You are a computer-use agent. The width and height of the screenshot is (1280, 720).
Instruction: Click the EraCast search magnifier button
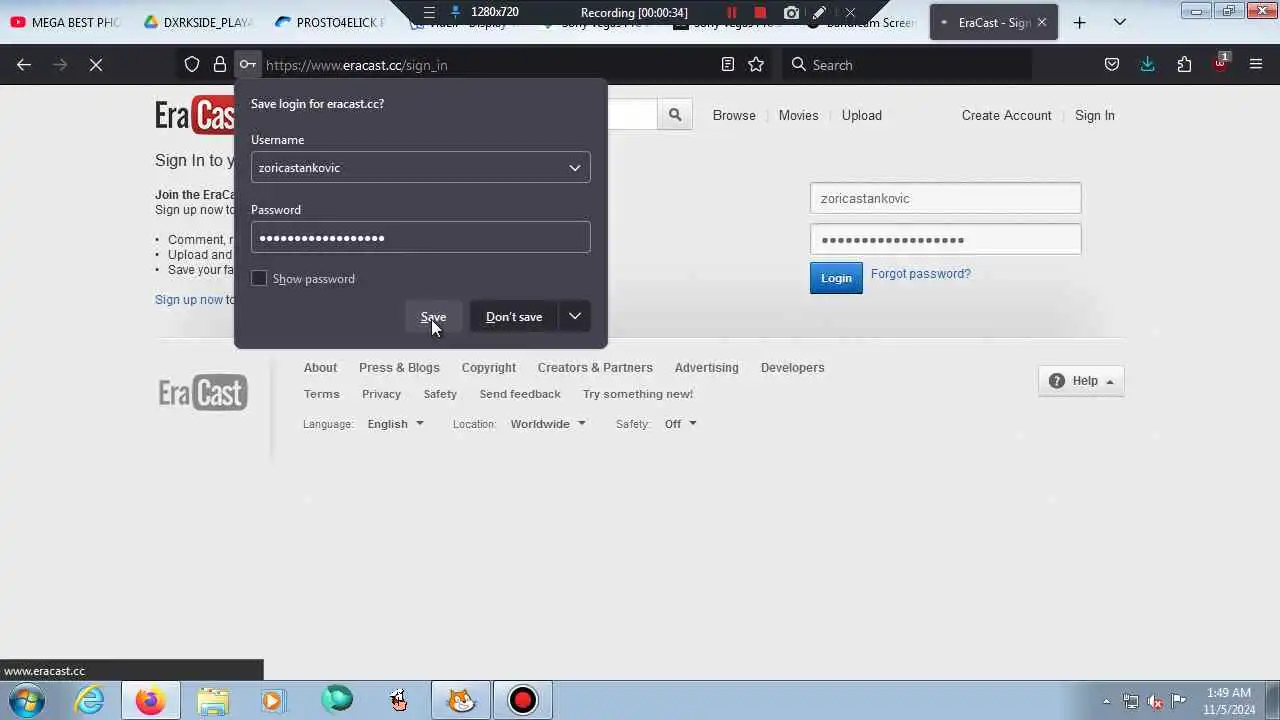(675, 115)
